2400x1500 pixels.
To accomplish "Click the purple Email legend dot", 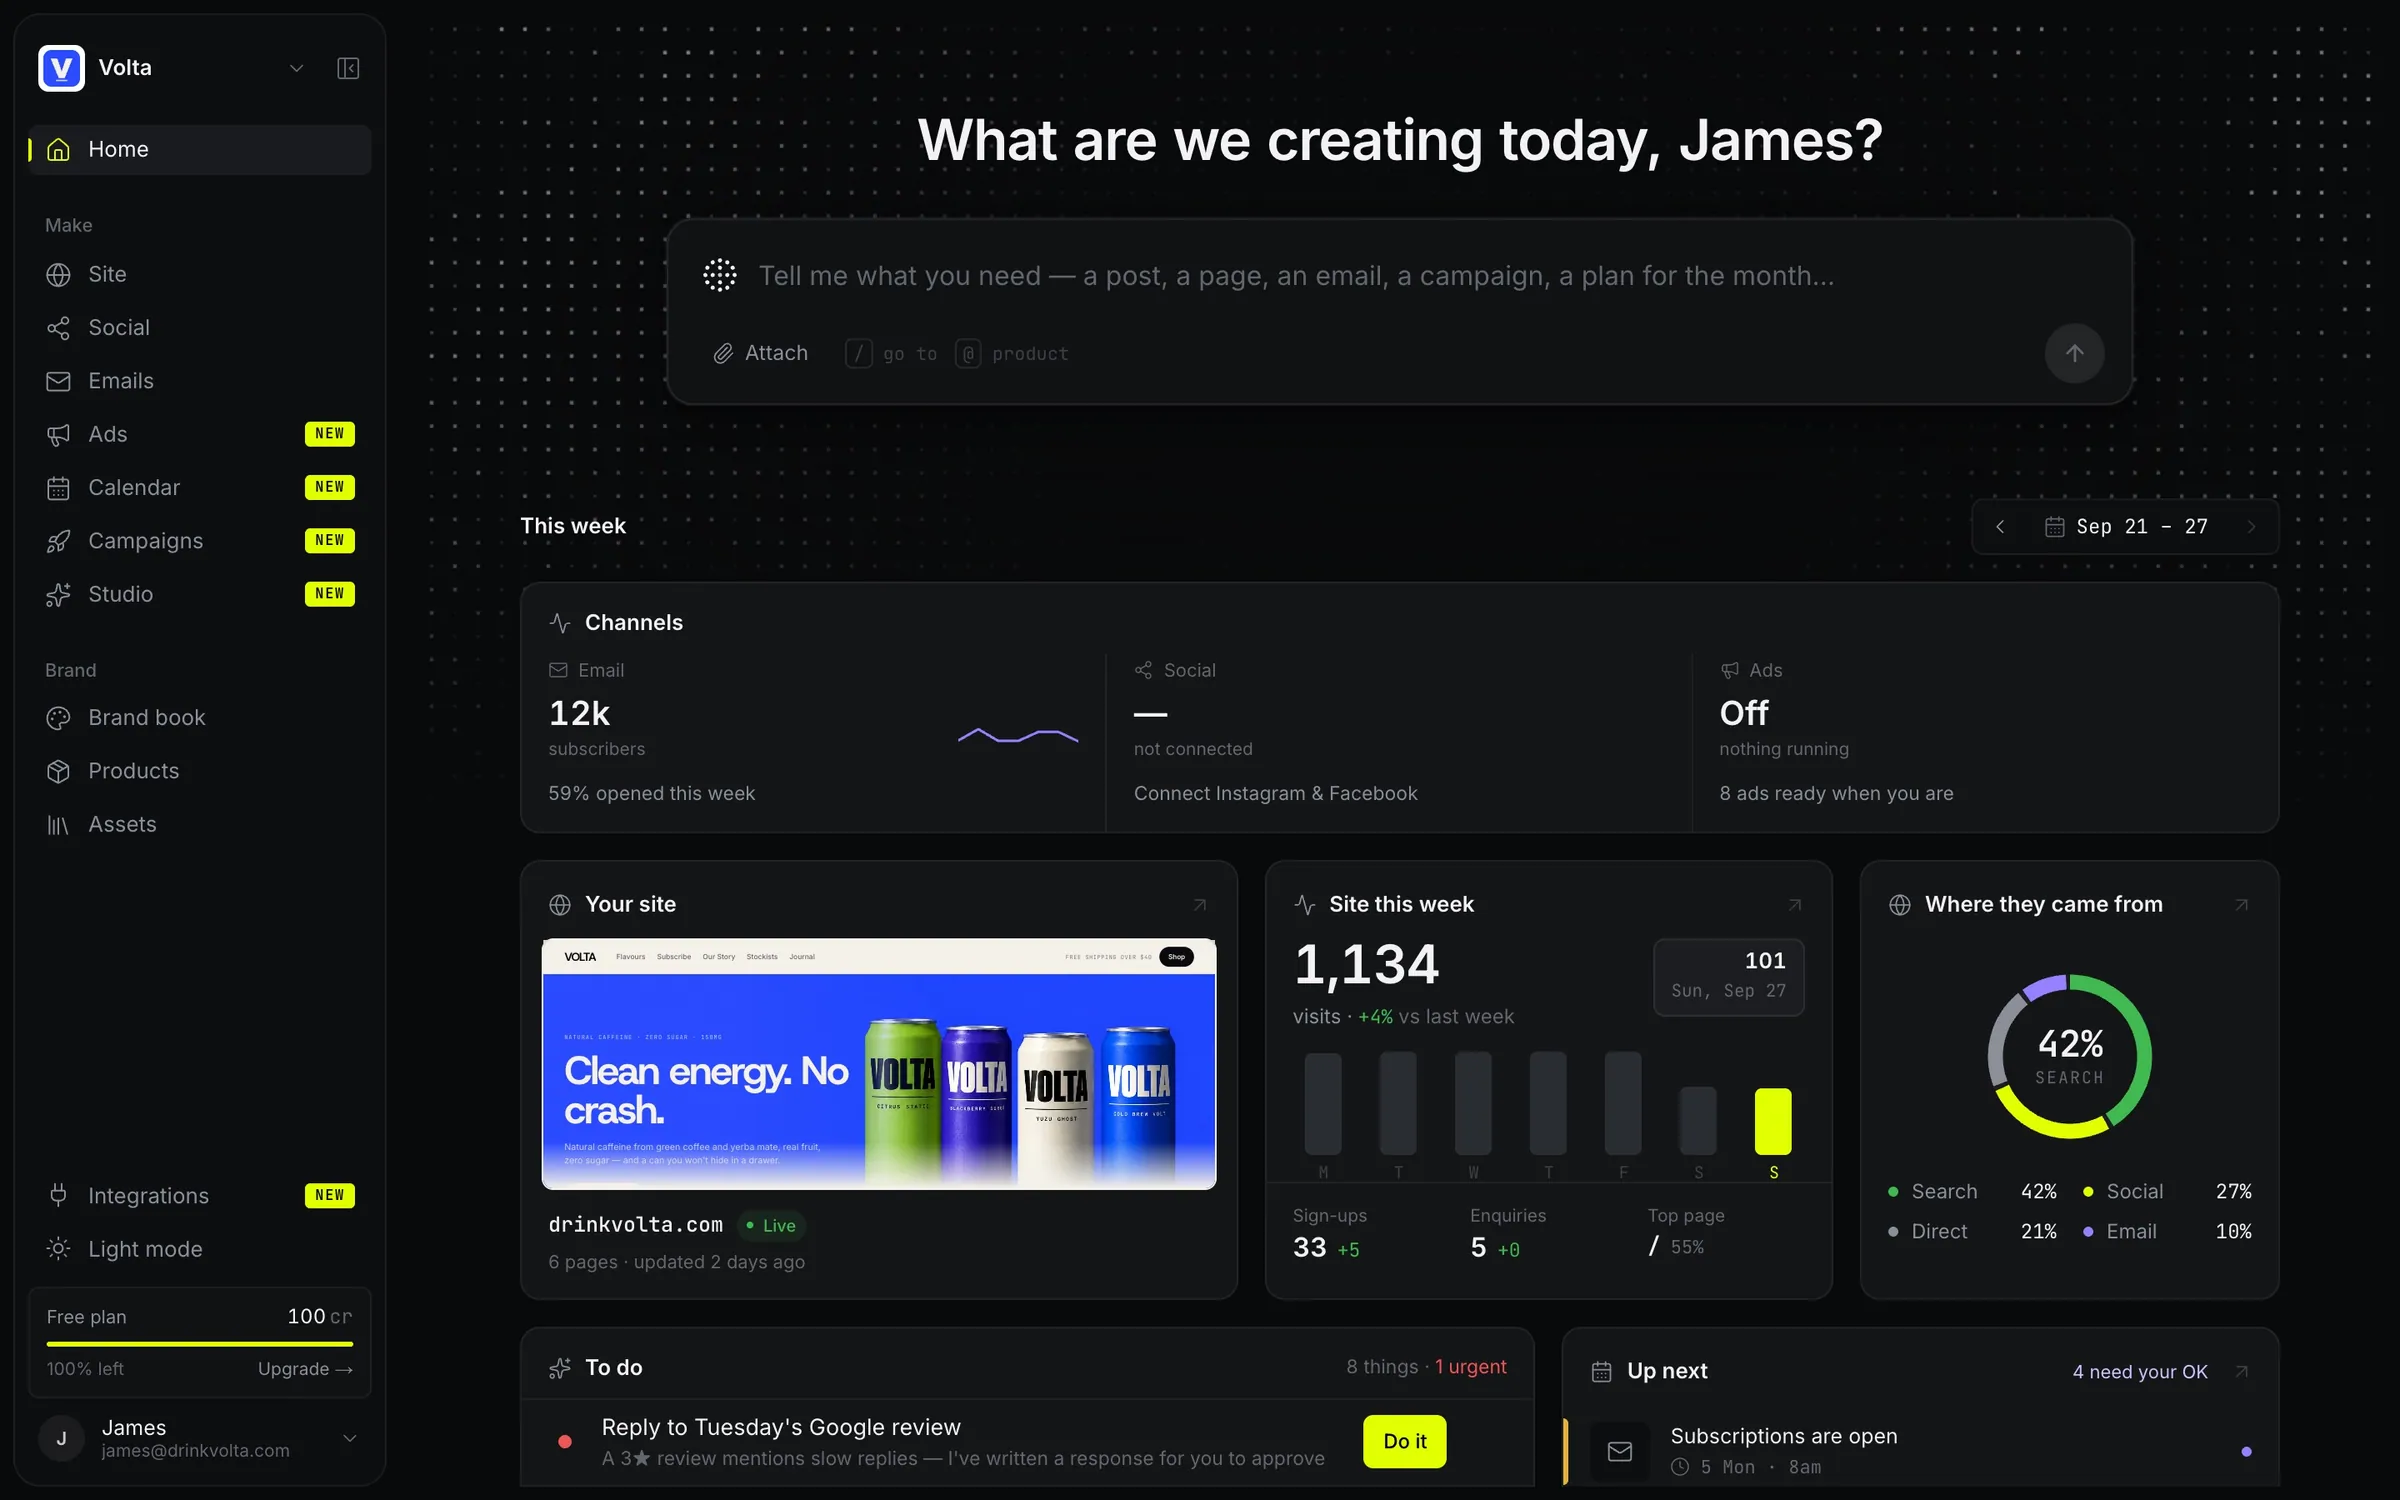I will click(2088, 1232).
